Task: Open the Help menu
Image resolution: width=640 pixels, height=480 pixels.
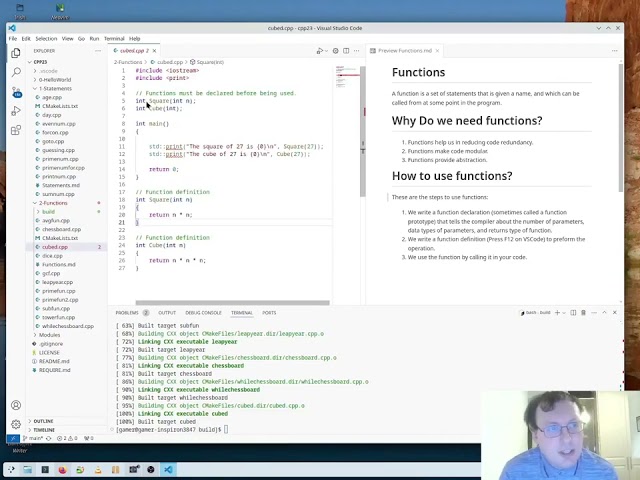Action: coord(135,39)
